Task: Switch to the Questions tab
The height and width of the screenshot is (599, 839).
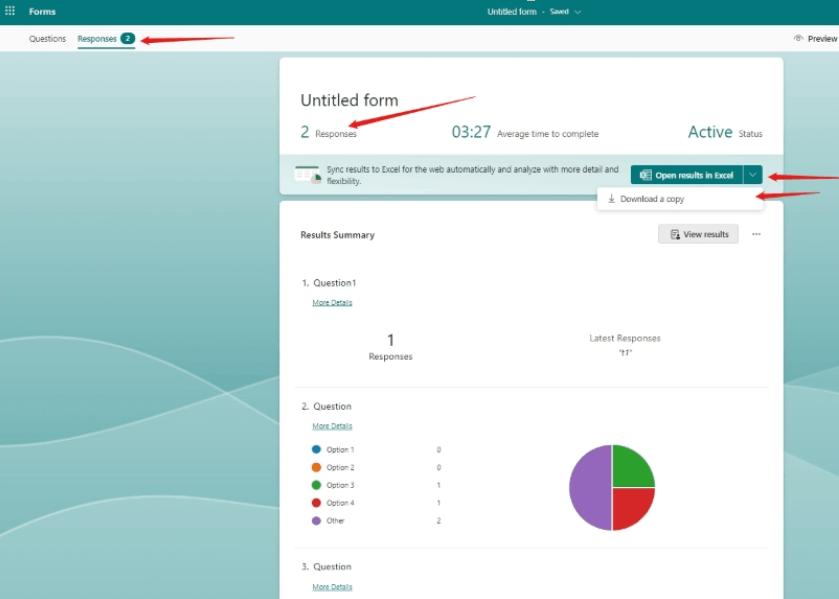Action: click(x=48, y=39)
